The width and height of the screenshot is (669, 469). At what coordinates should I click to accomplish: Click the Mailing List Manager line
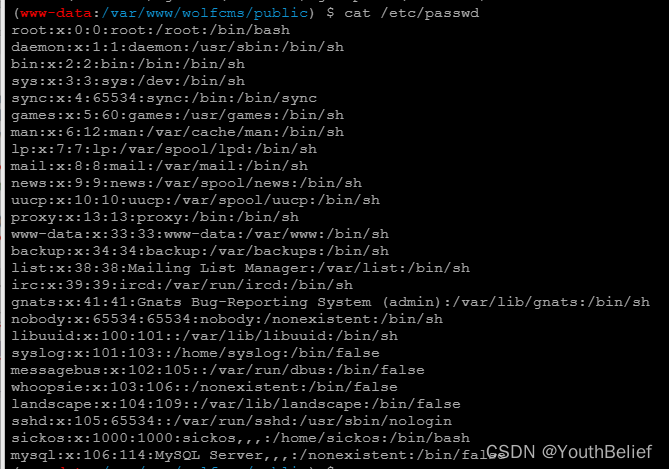(241, 268)
